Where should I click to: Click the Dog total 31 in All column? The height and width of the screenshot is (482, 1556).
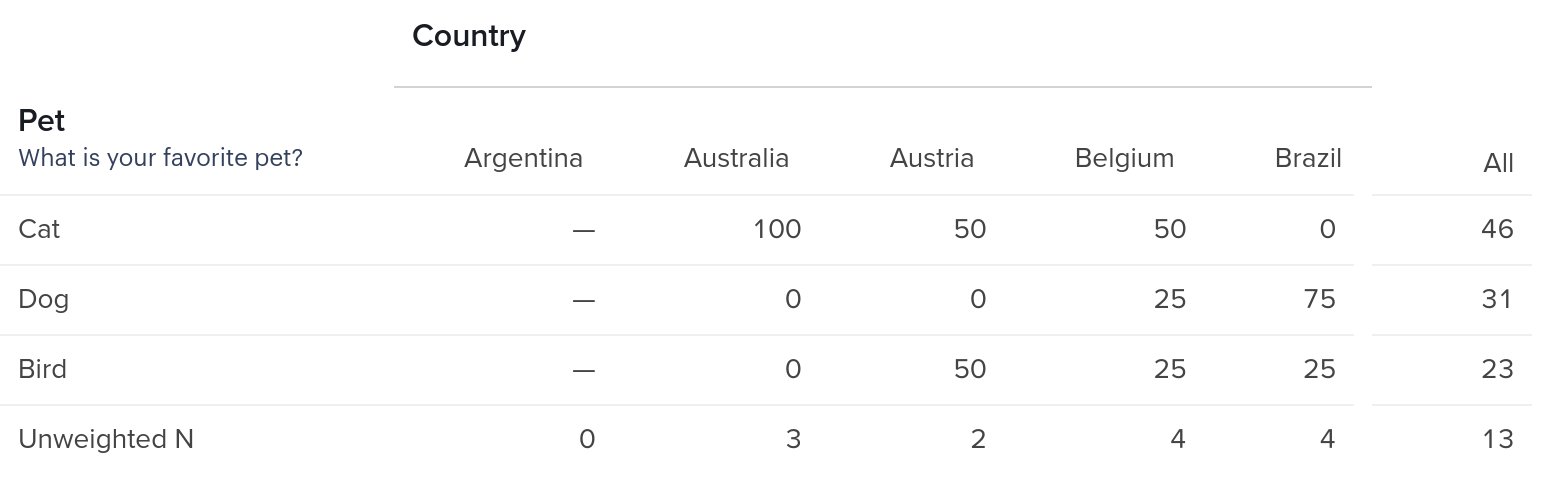(x=1497, y=299)
